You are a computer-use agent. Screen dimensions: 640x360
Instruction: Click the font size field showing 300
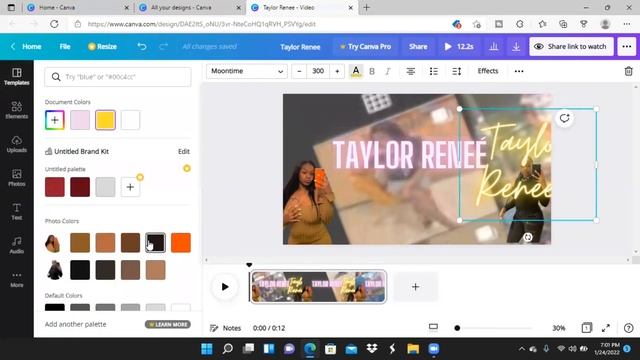click(x=318, y=71)
